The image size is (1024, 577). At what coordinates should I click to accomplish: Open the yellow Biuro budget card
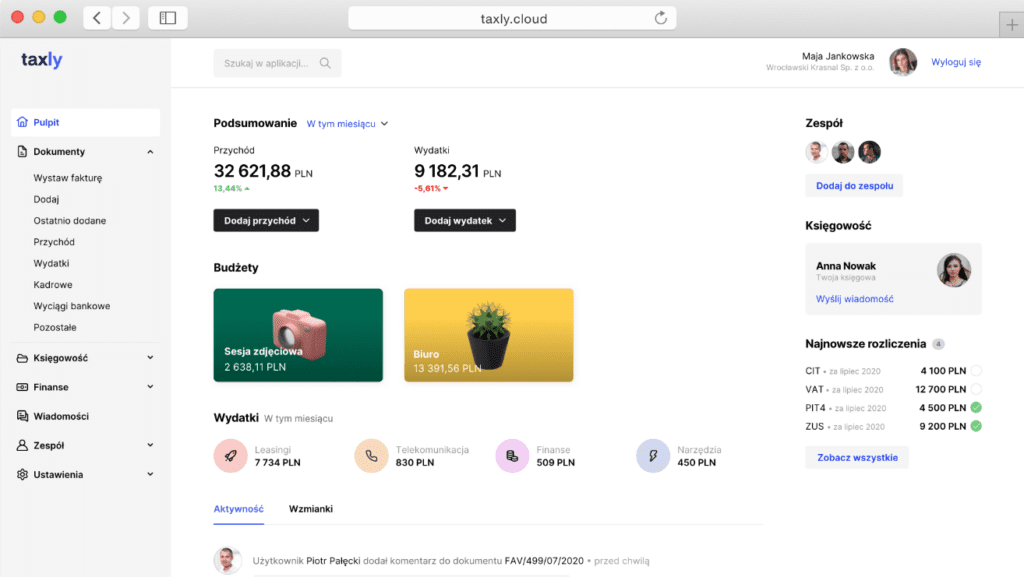click(489, 334)
